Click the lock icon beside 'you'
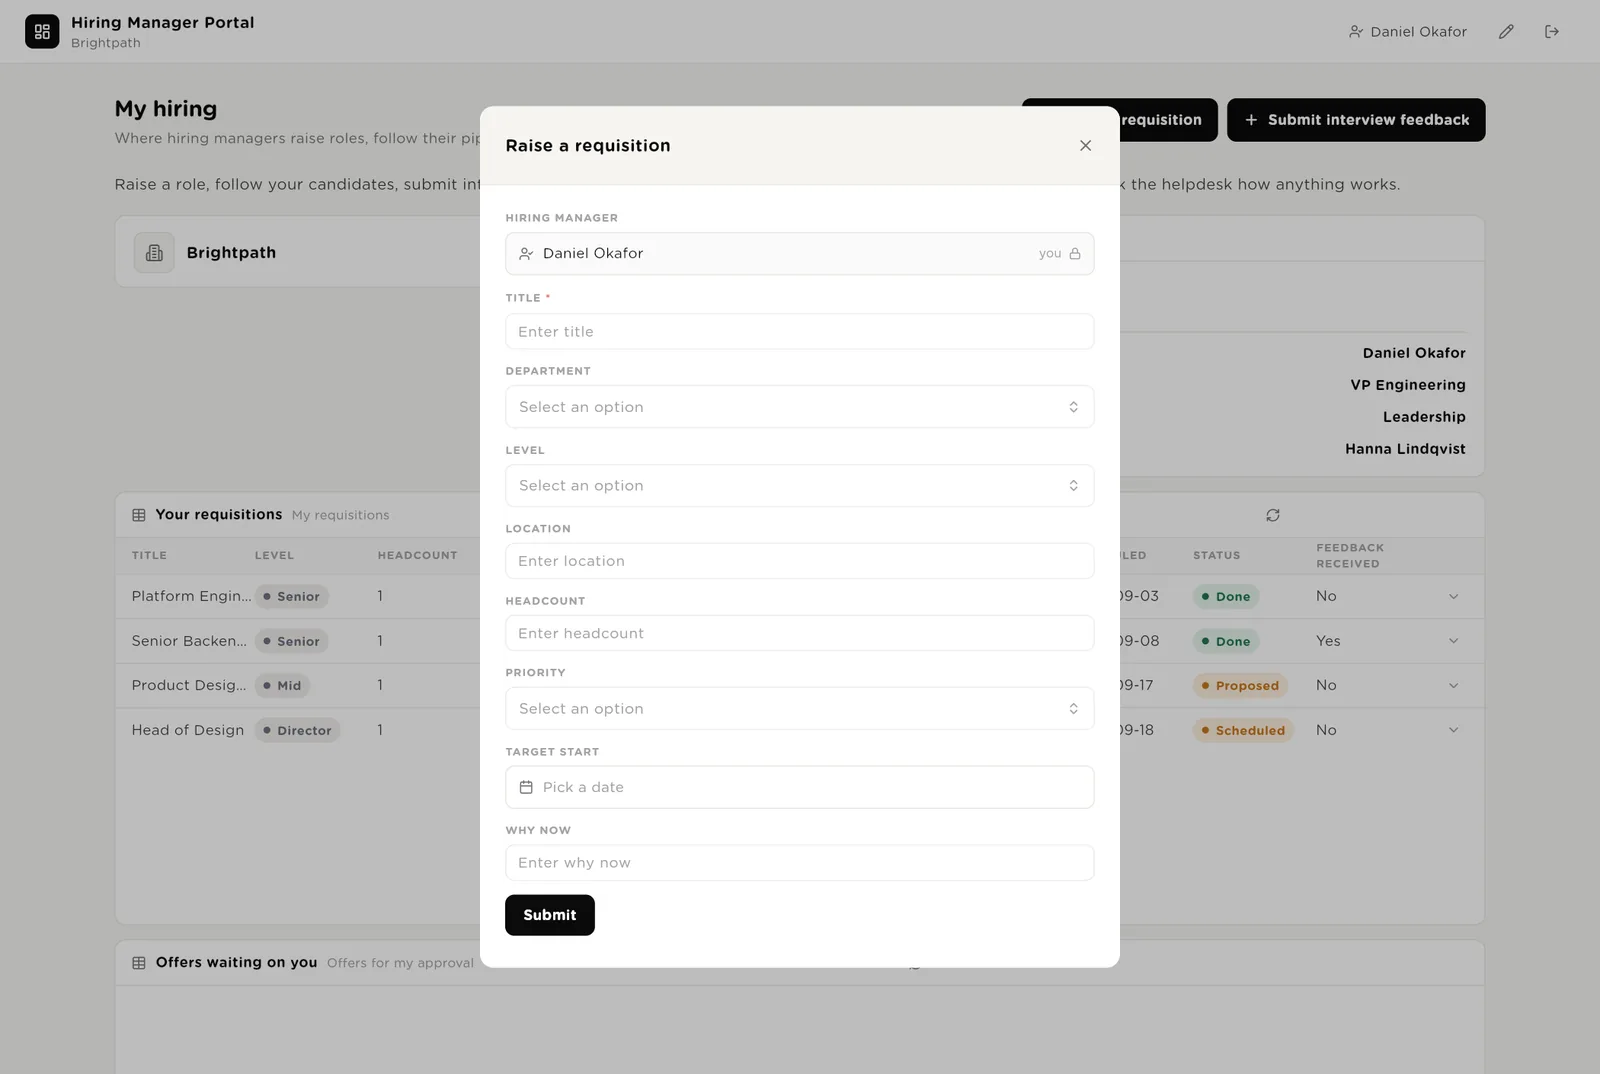This screenshot has height=1074, width=1600. pyautogui.click(x=1075, y=254)
